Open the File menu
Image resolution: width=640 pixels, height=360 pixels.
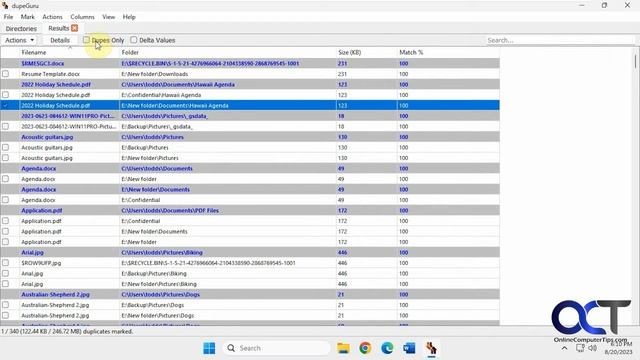click(8, 17)
